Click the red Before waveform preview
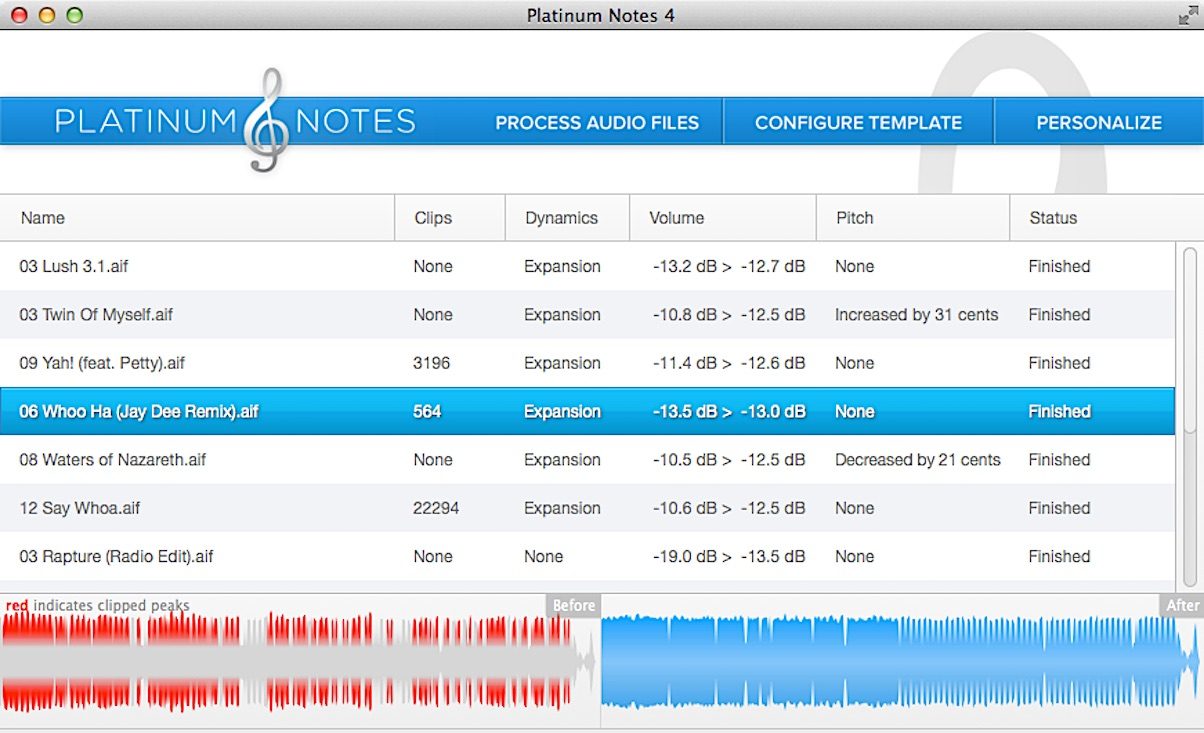The height and width of the screenshot is (733, 1204). 290,662
